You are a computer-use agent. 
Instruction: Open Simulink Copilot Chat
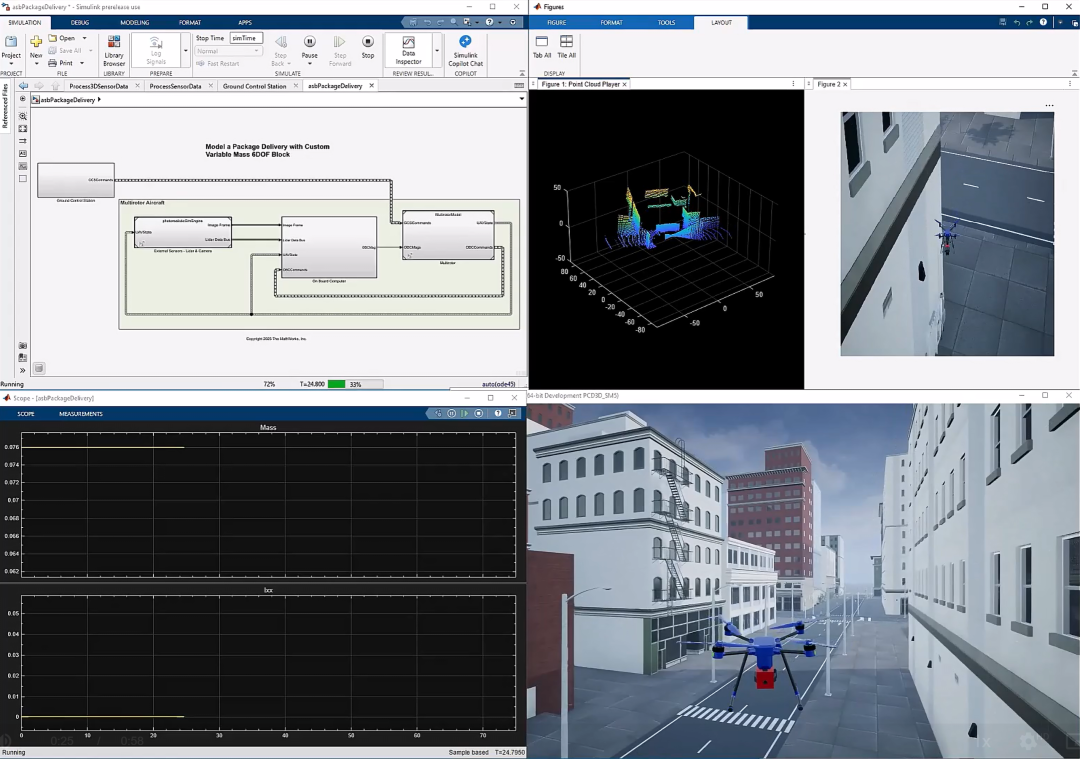click(466, 50)
